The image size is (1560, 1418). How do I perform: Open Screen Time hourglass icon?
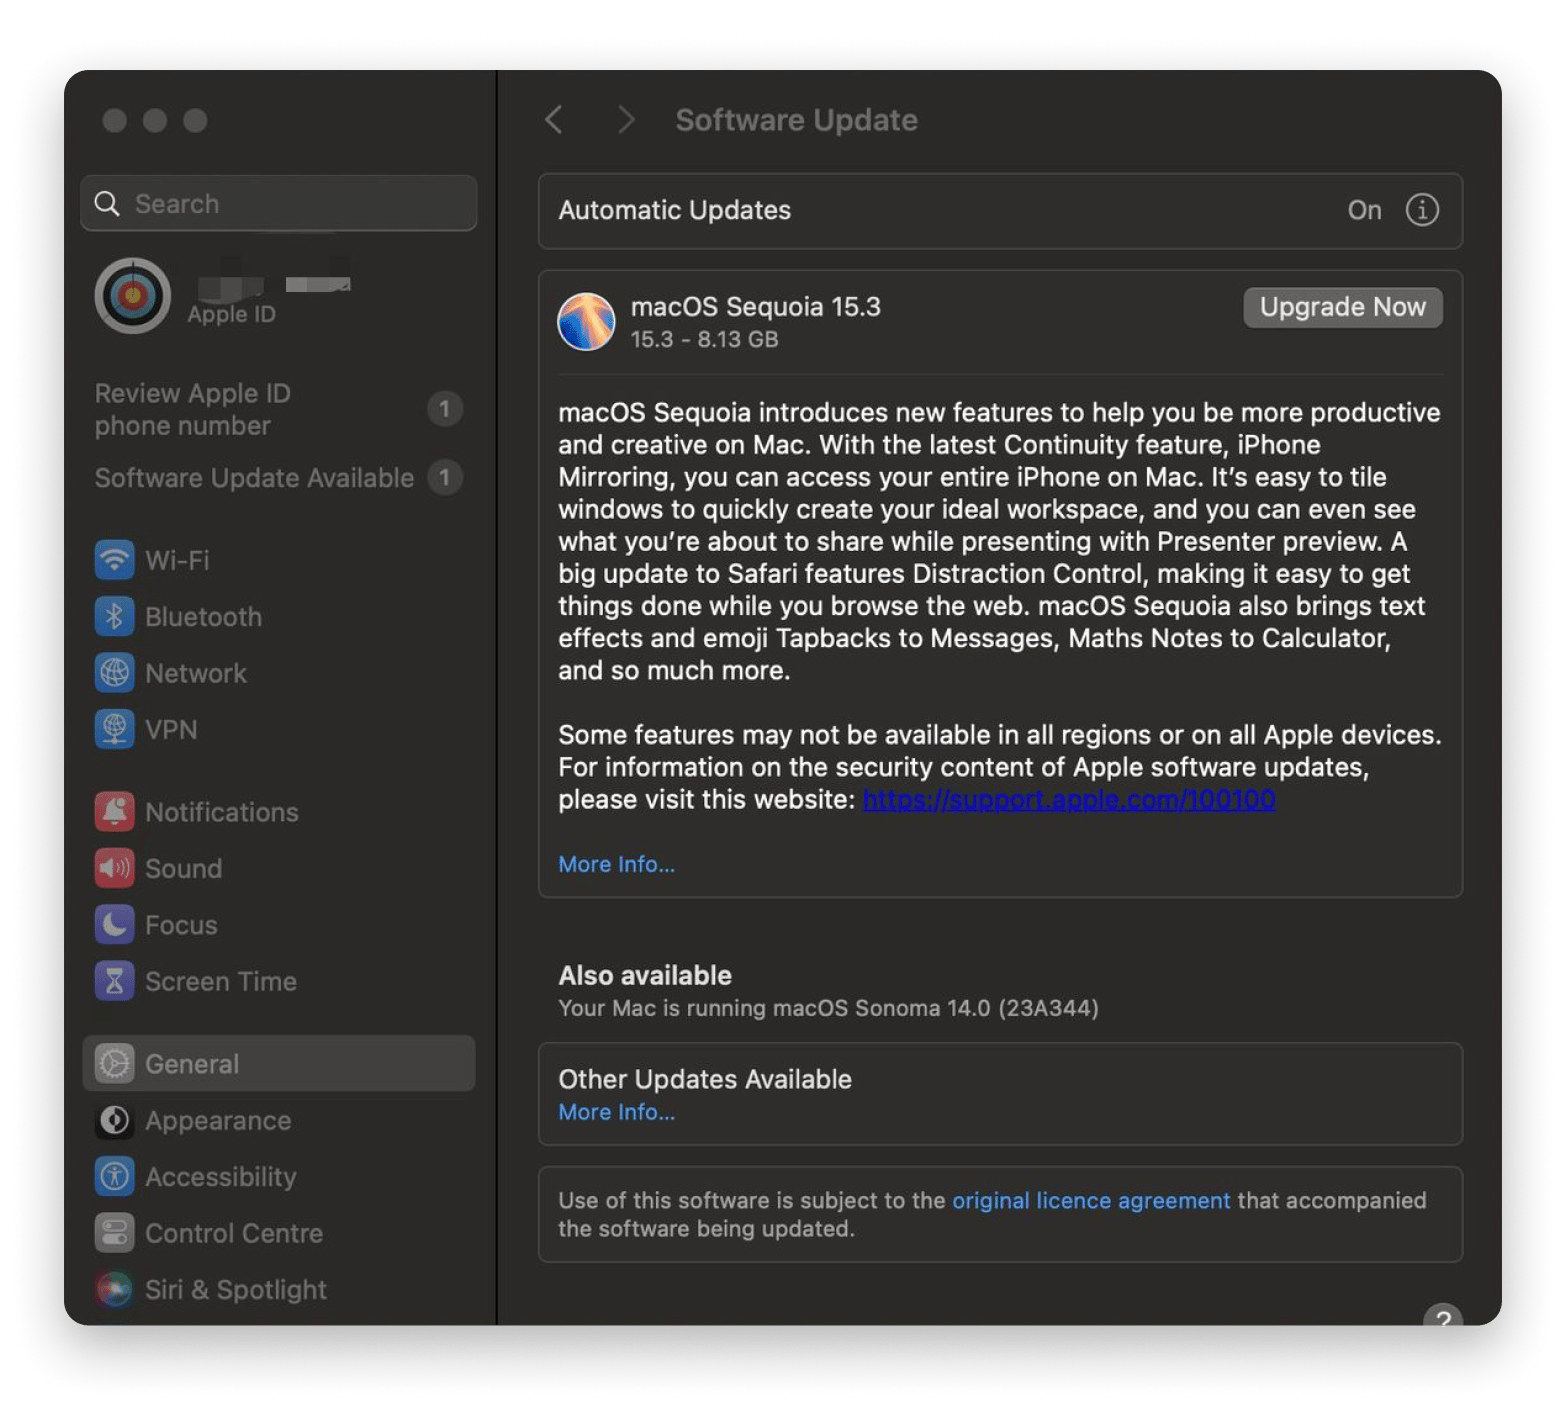(x=114, y=981)
